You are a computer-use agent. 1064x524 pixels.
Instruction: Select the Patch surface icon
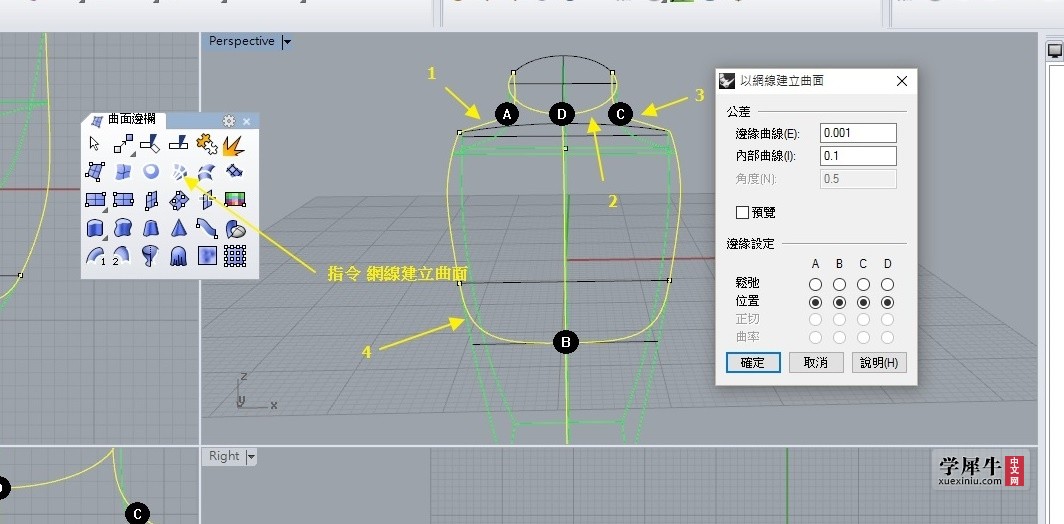coord(234,171)
